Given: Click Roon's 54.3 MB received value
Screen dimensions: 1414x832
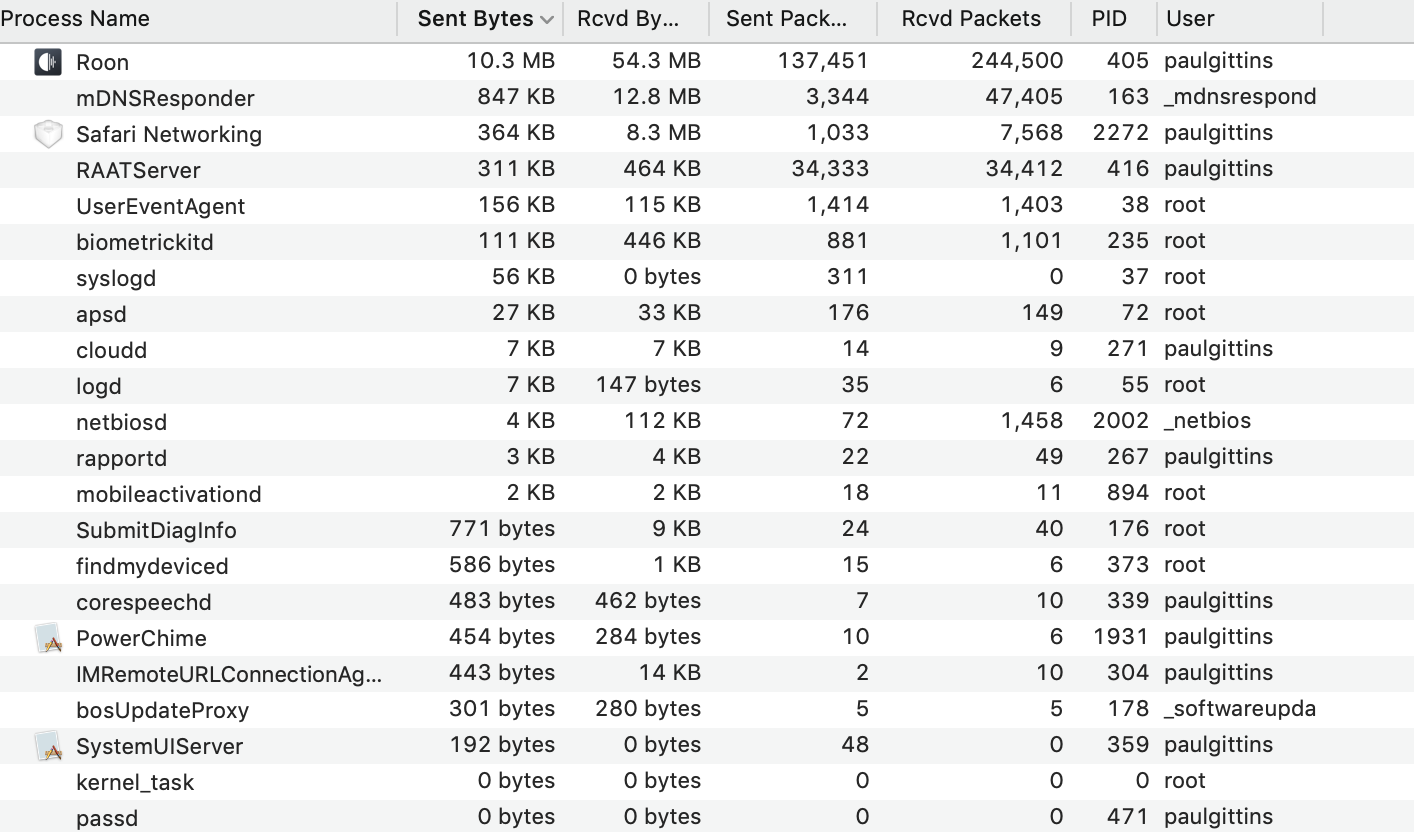Looking at the screenshot, I should point(656,60).
